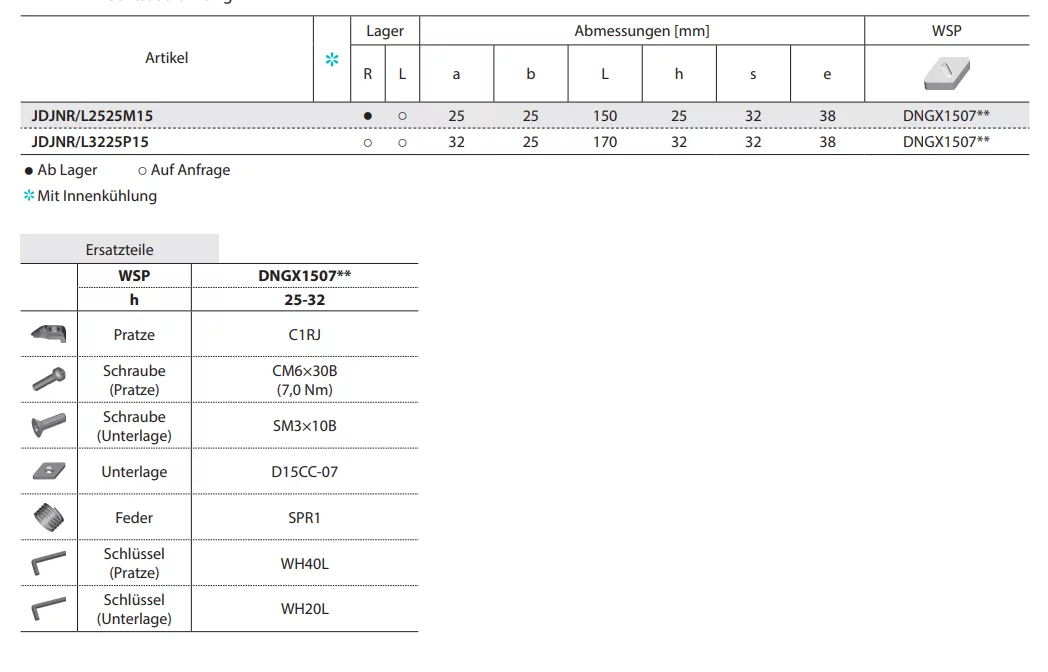Click the hex key image for Schlüssel (Unterlage)

(x=48, y=609)
